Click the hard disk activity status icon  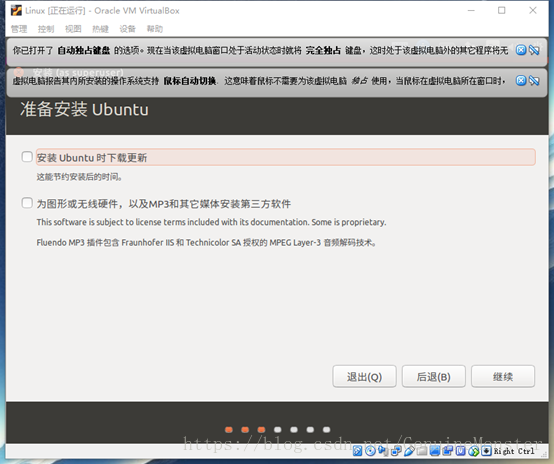pyautogui.click(x=357, y=451)
